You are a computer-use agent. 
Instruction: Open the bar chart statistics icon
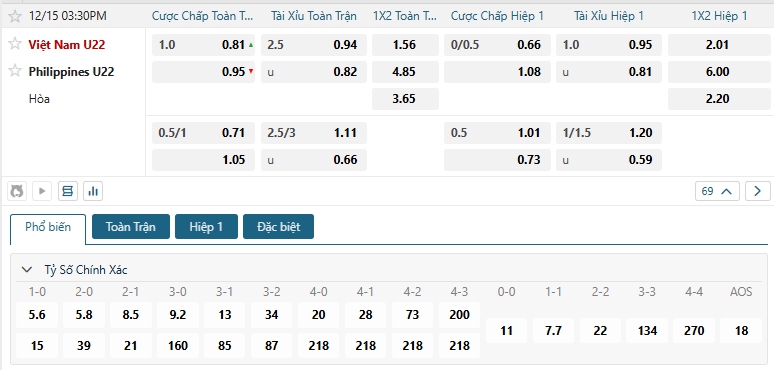coord(93,191)
